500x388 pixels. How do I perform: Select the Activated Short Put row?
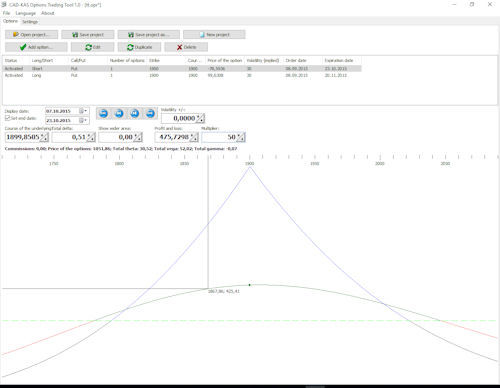point(182,68)
